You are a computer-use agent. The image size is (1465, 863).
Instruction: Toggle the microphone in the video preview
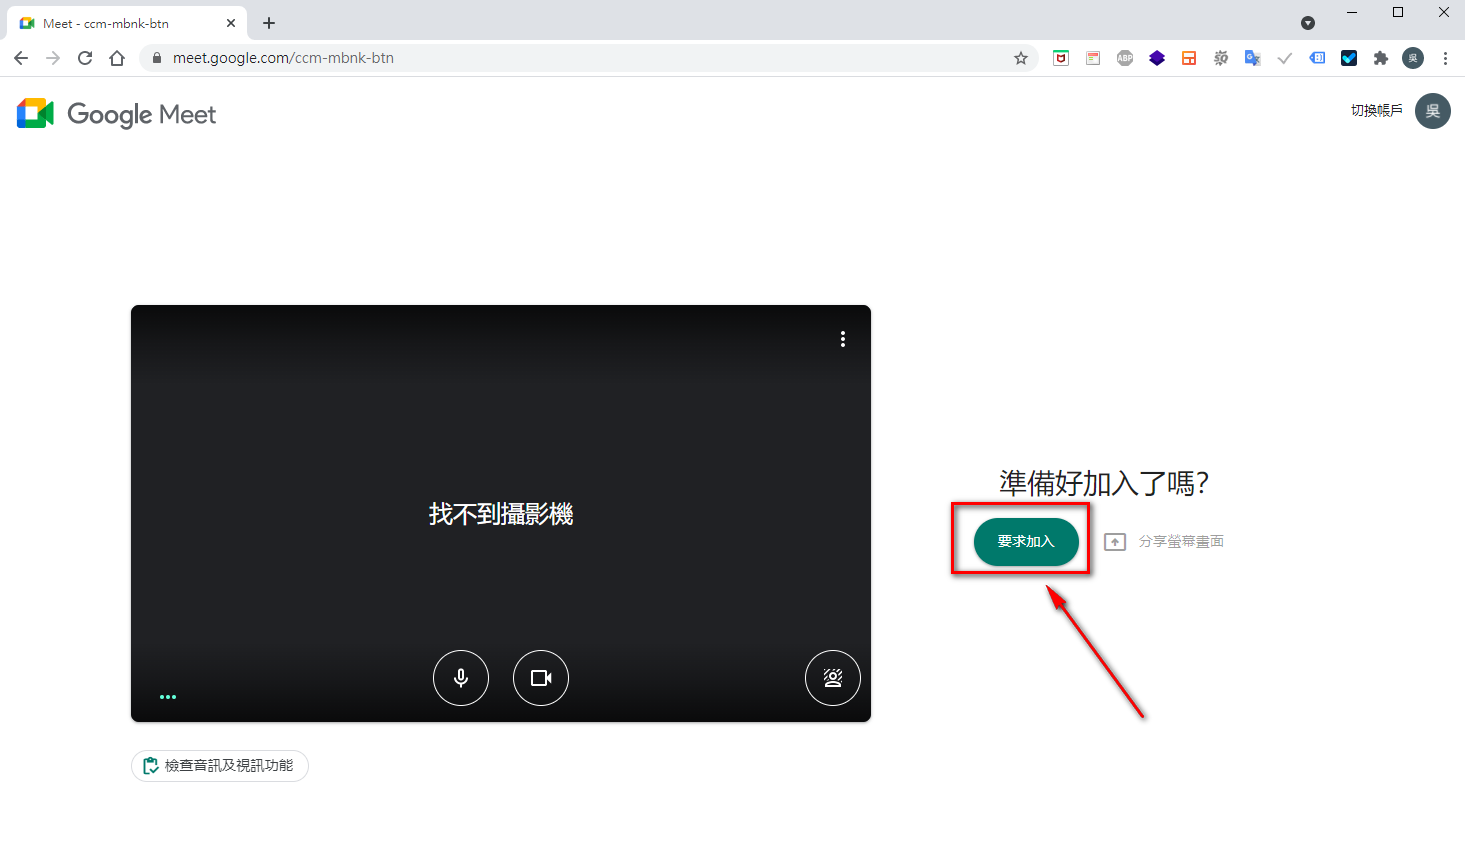tap(461, 678)
